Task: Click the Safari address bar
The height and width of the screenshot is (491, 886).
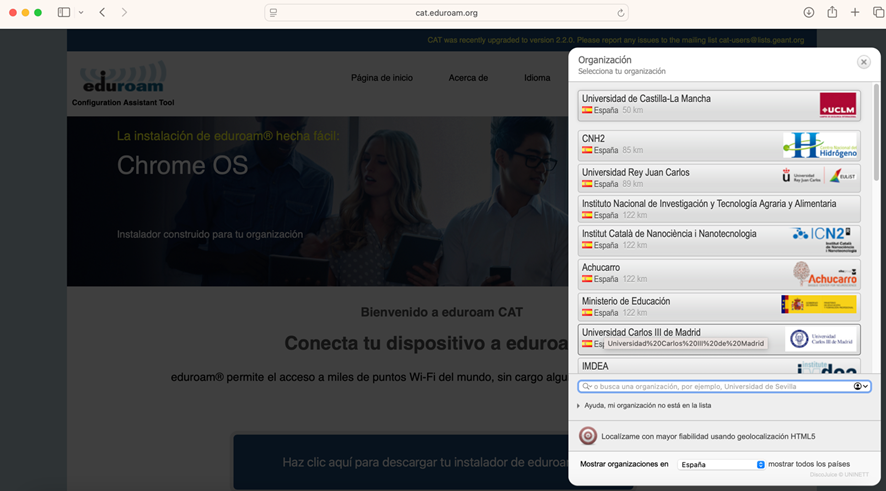Action: (x=446, y=13)
